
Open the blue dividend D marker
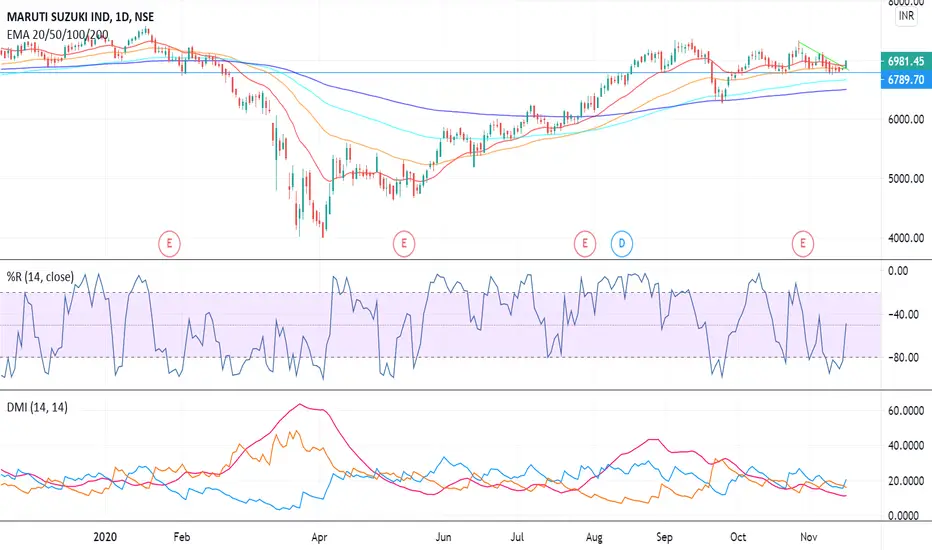[x=622, y=243]
